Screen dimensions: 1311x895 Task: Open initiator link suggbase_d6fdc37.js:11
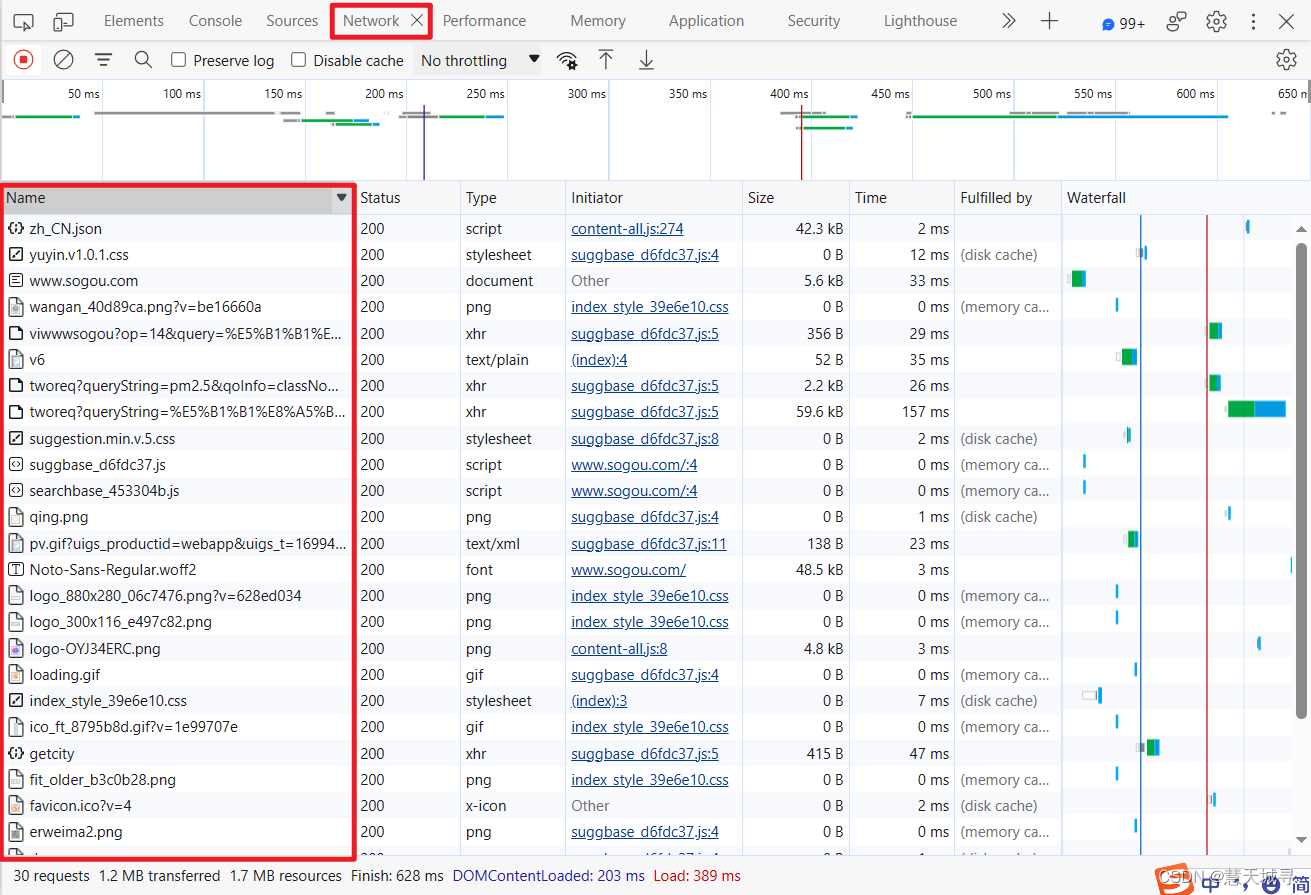649,543
